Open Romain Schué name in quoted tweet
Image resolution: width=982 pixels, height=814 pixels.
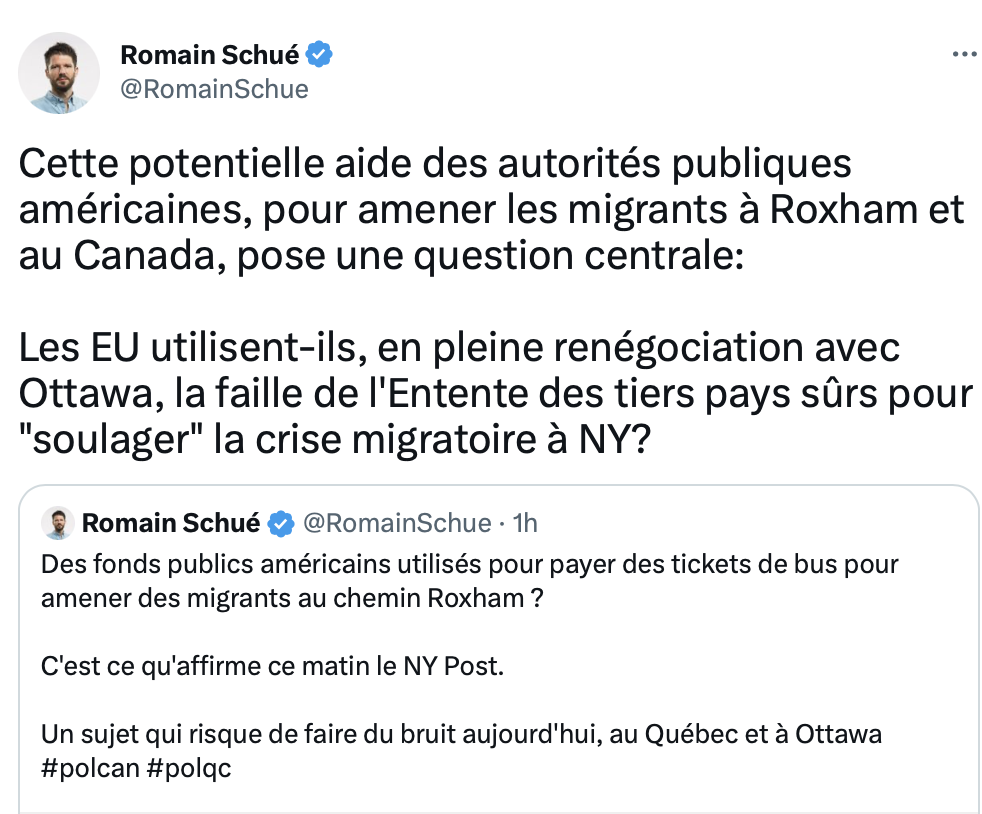(171, 523)
